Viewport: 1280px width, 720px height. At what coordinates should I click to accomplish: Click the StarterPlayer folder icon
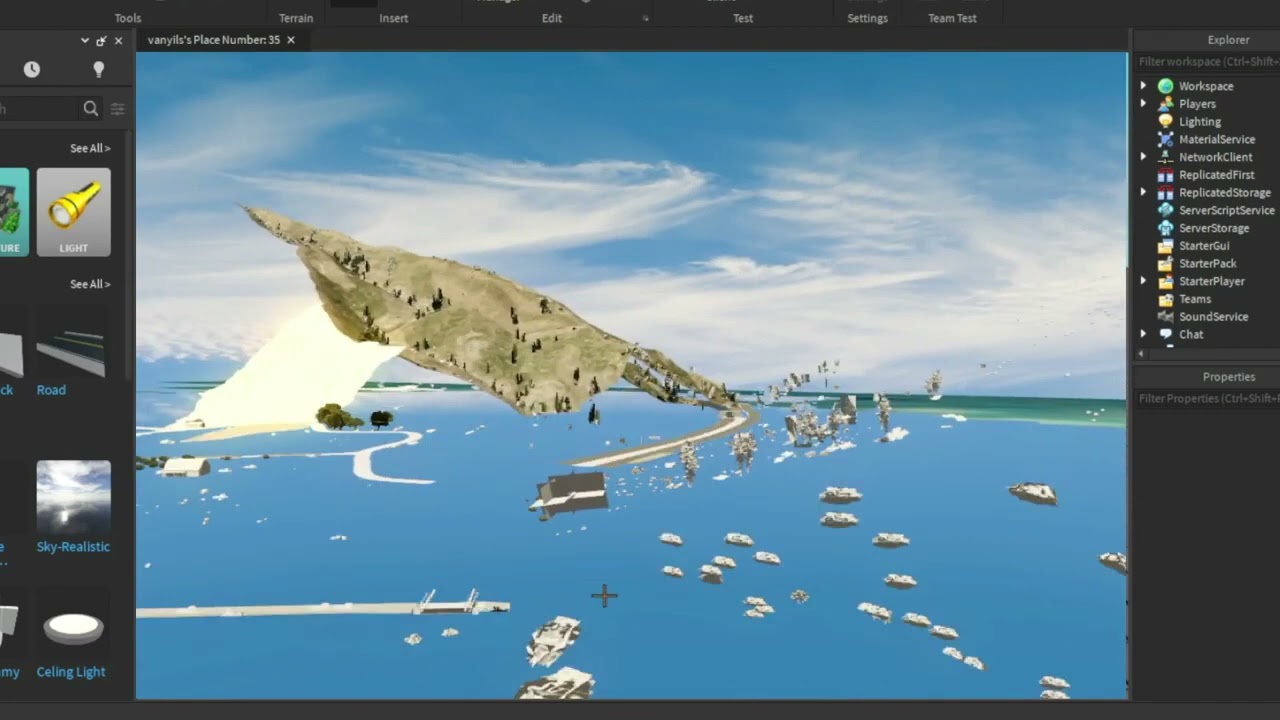click(1165, 281)
